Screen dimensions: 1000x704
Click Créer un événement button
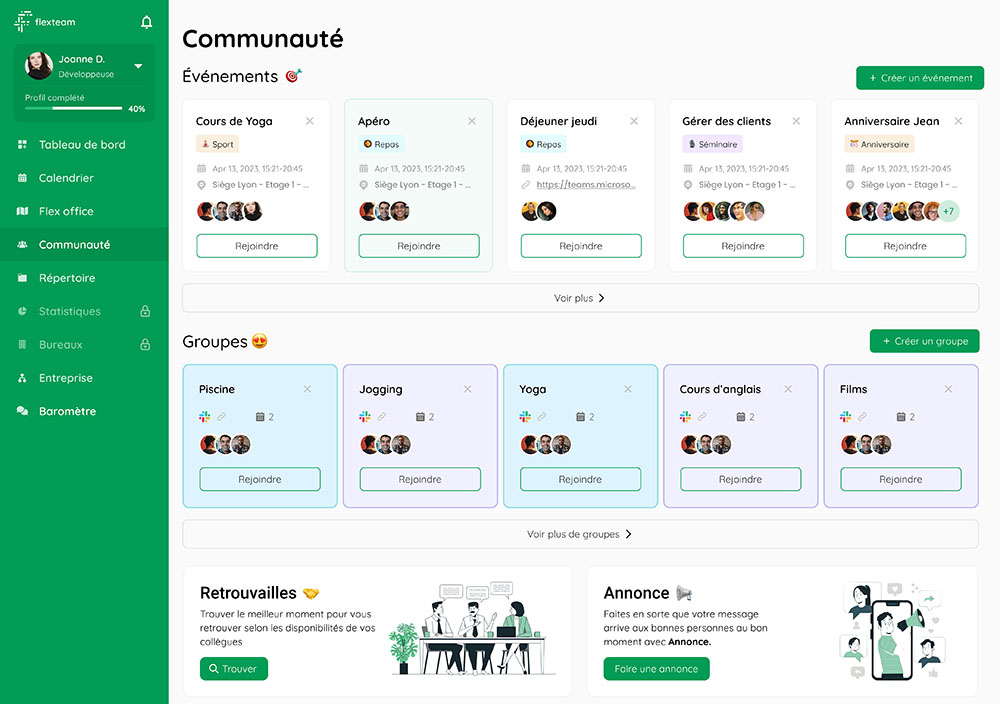click(920, 78)
